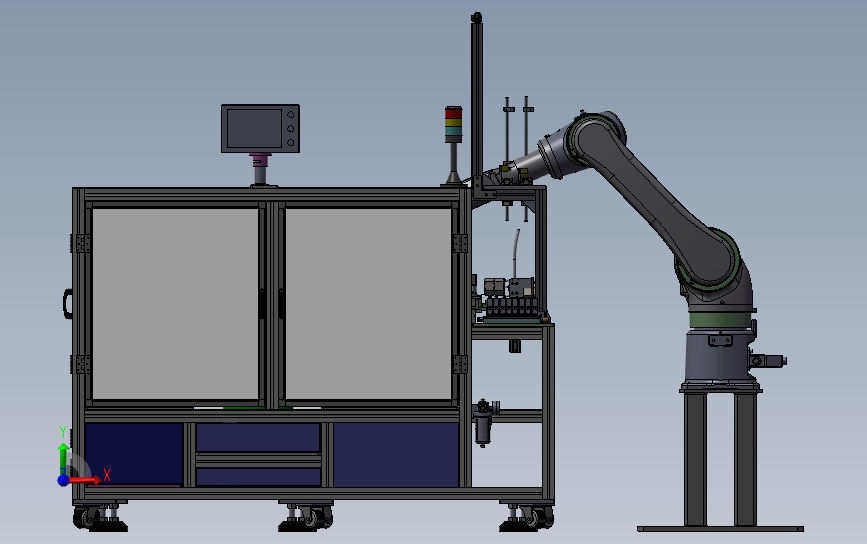The width and height of the screenshot is (867, 544).
Task: Select the left gray cabinet door panel
Action: [x=175, y=303]
